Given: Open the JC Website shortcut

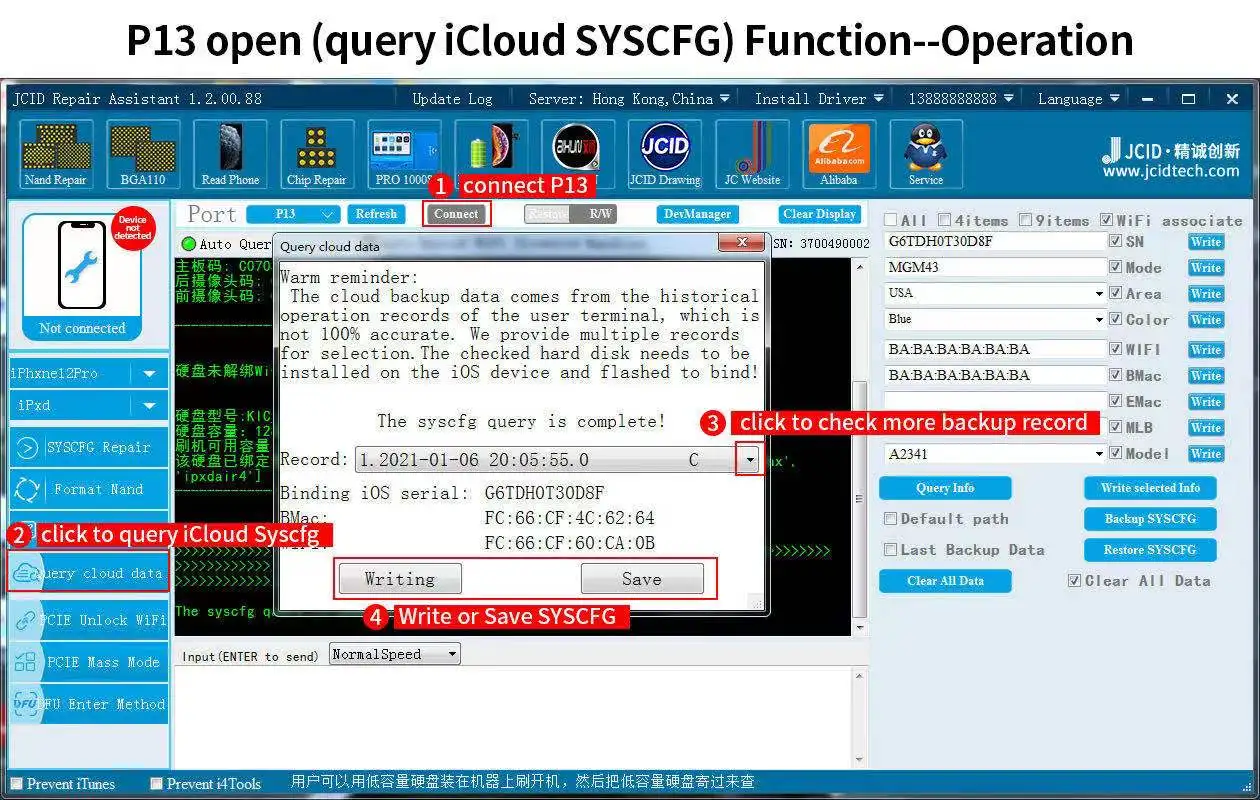Looking at the screenshot, I should [x=752, y=154].
